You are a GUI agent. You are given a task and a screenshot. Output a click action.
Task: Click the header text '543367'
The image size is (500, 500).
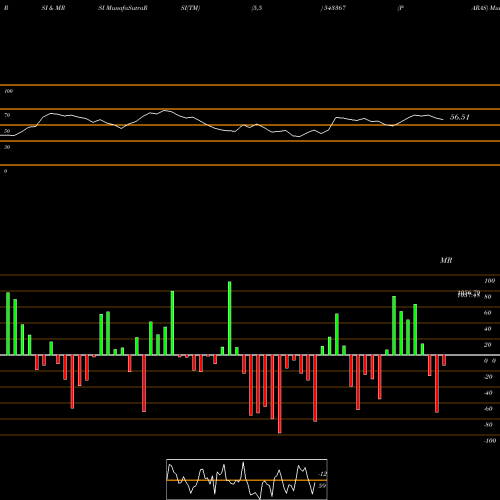tap(335, 8)
